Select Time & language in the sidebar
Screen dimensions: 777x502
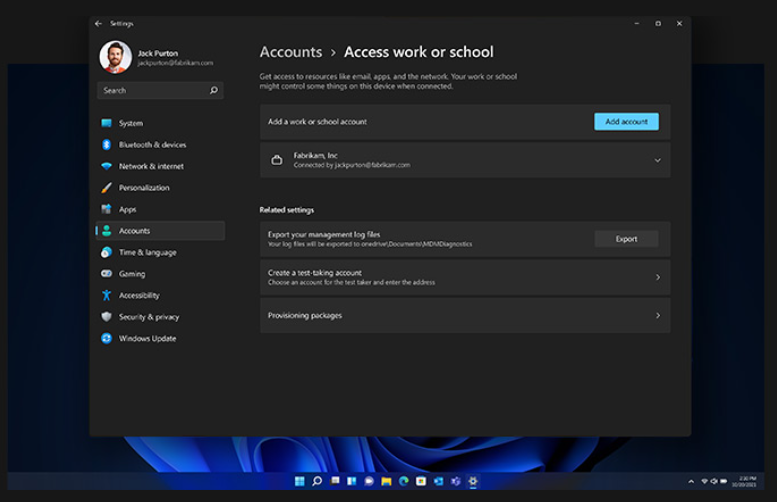147,252
